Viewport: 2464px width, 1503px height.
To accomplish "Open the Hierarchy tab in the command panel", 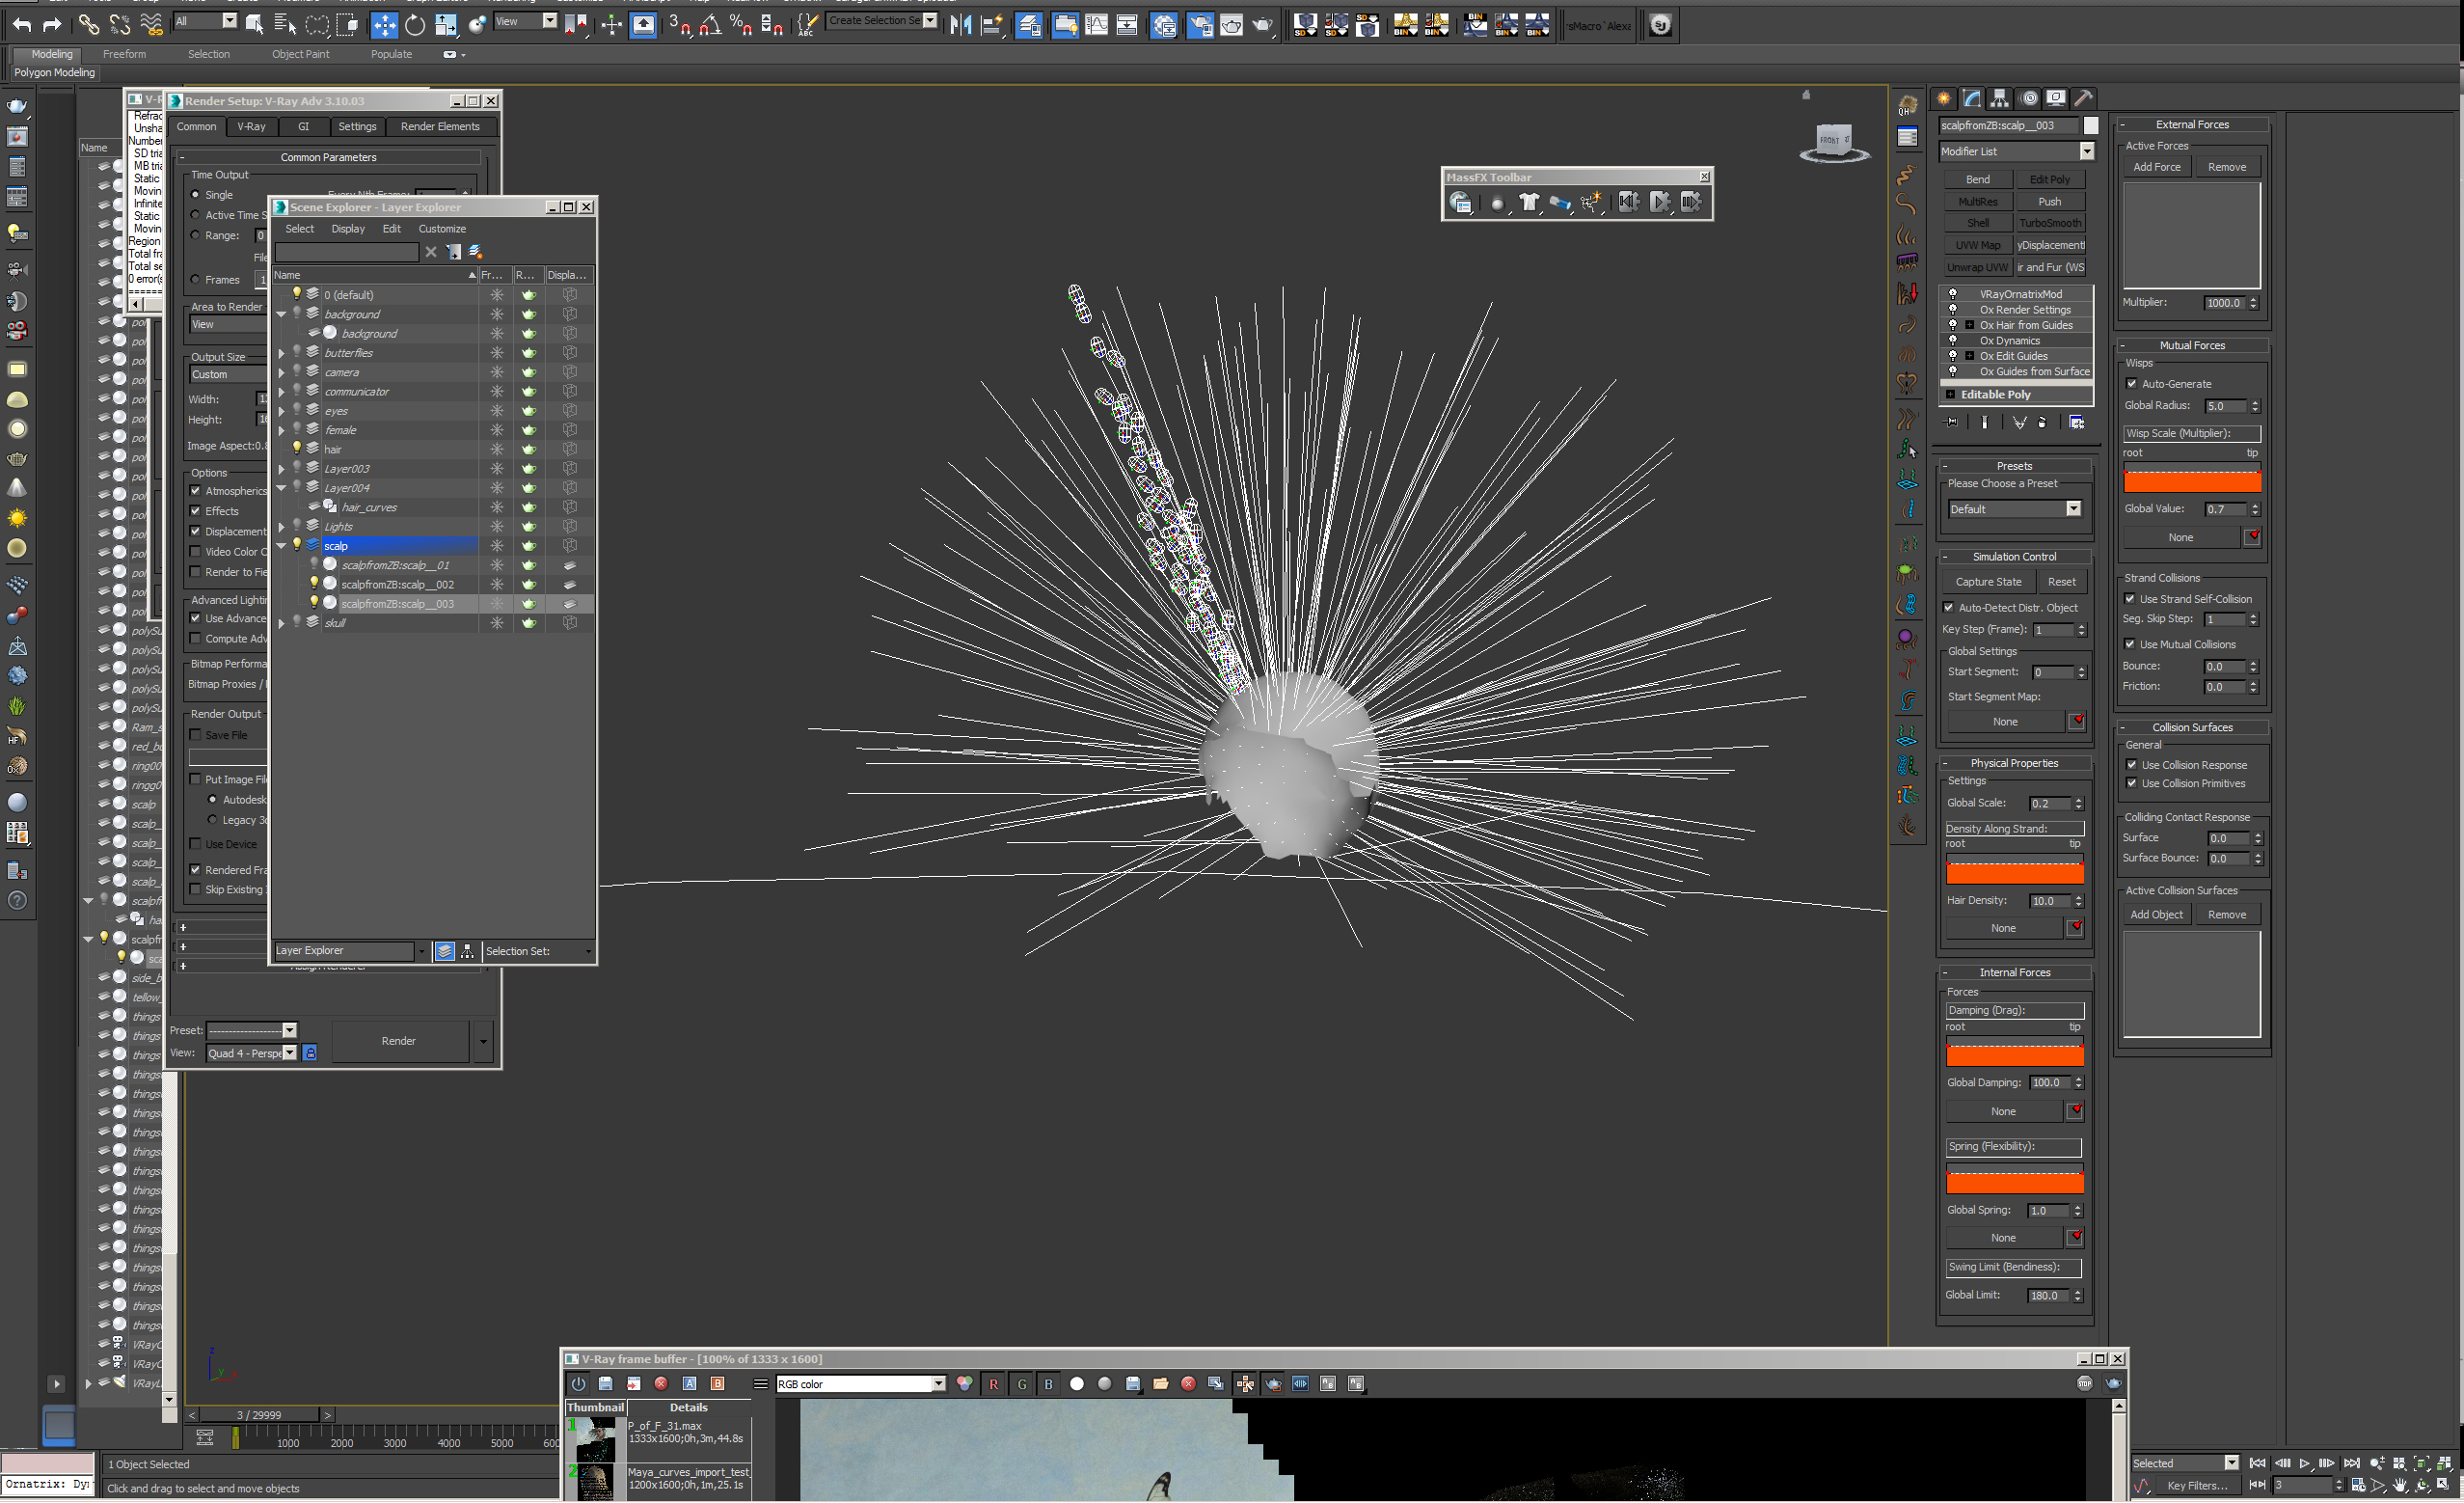I will (x=1998, y=98).
